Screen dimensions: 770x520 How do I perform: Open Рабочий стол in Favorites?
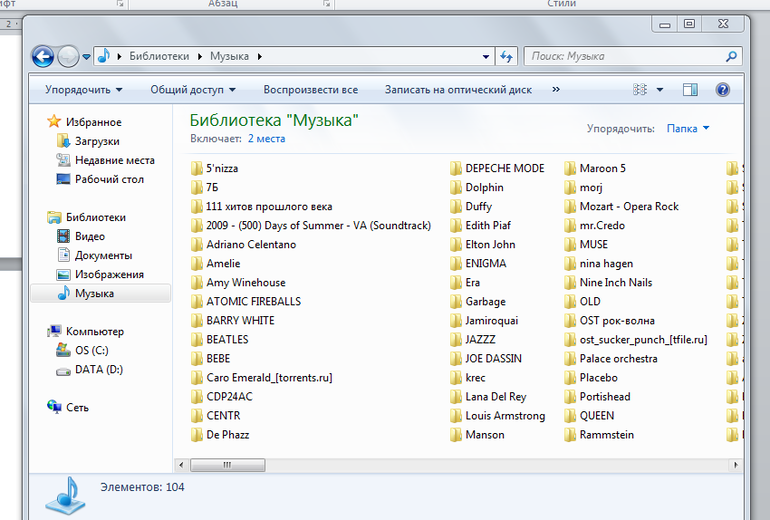click(108, 179)
